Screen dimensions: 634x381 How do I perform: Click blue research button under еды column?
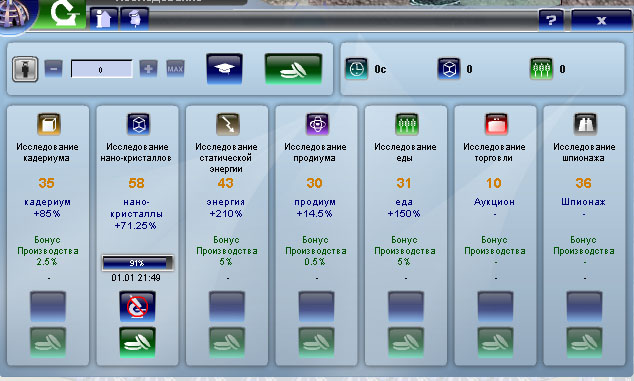tap(406, 306)
